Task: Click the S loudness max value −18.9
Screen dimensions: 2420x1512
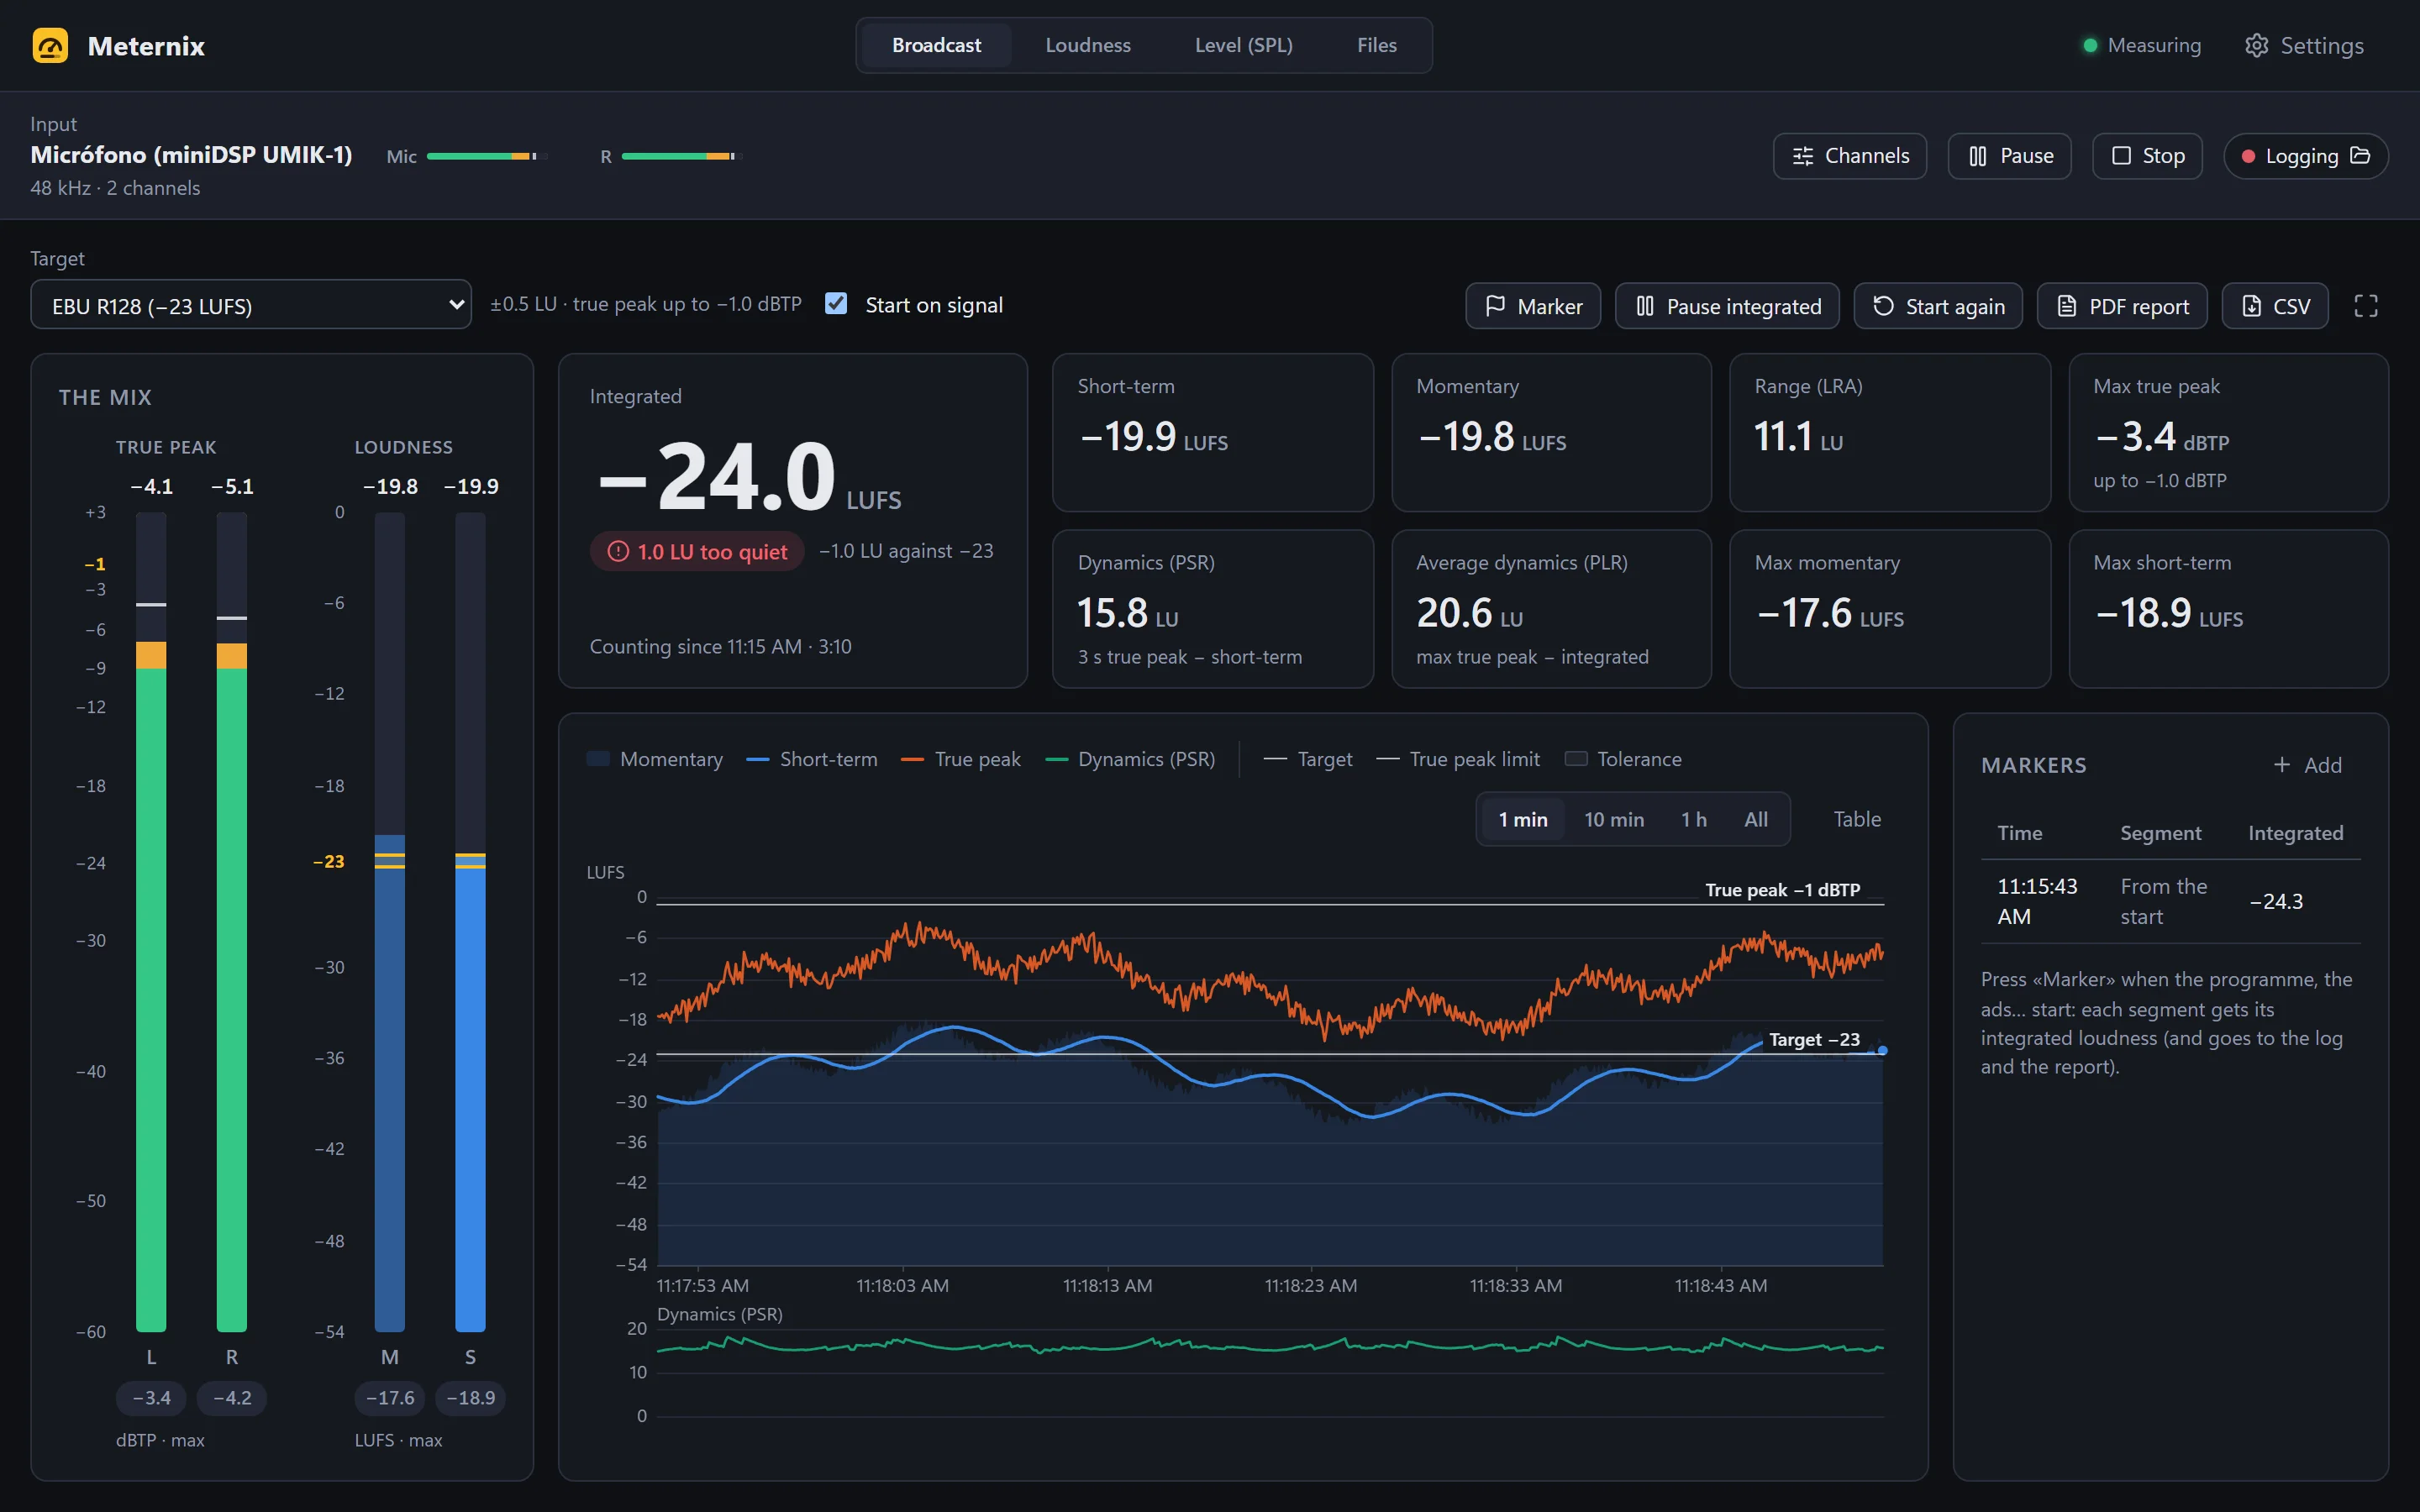Action: tap(470, 1398)
